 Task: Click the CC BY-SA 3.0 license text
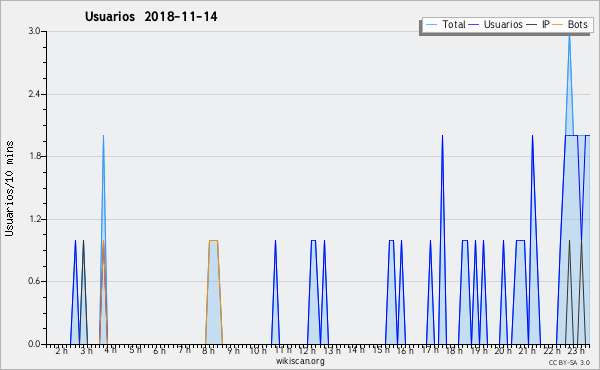569,362
